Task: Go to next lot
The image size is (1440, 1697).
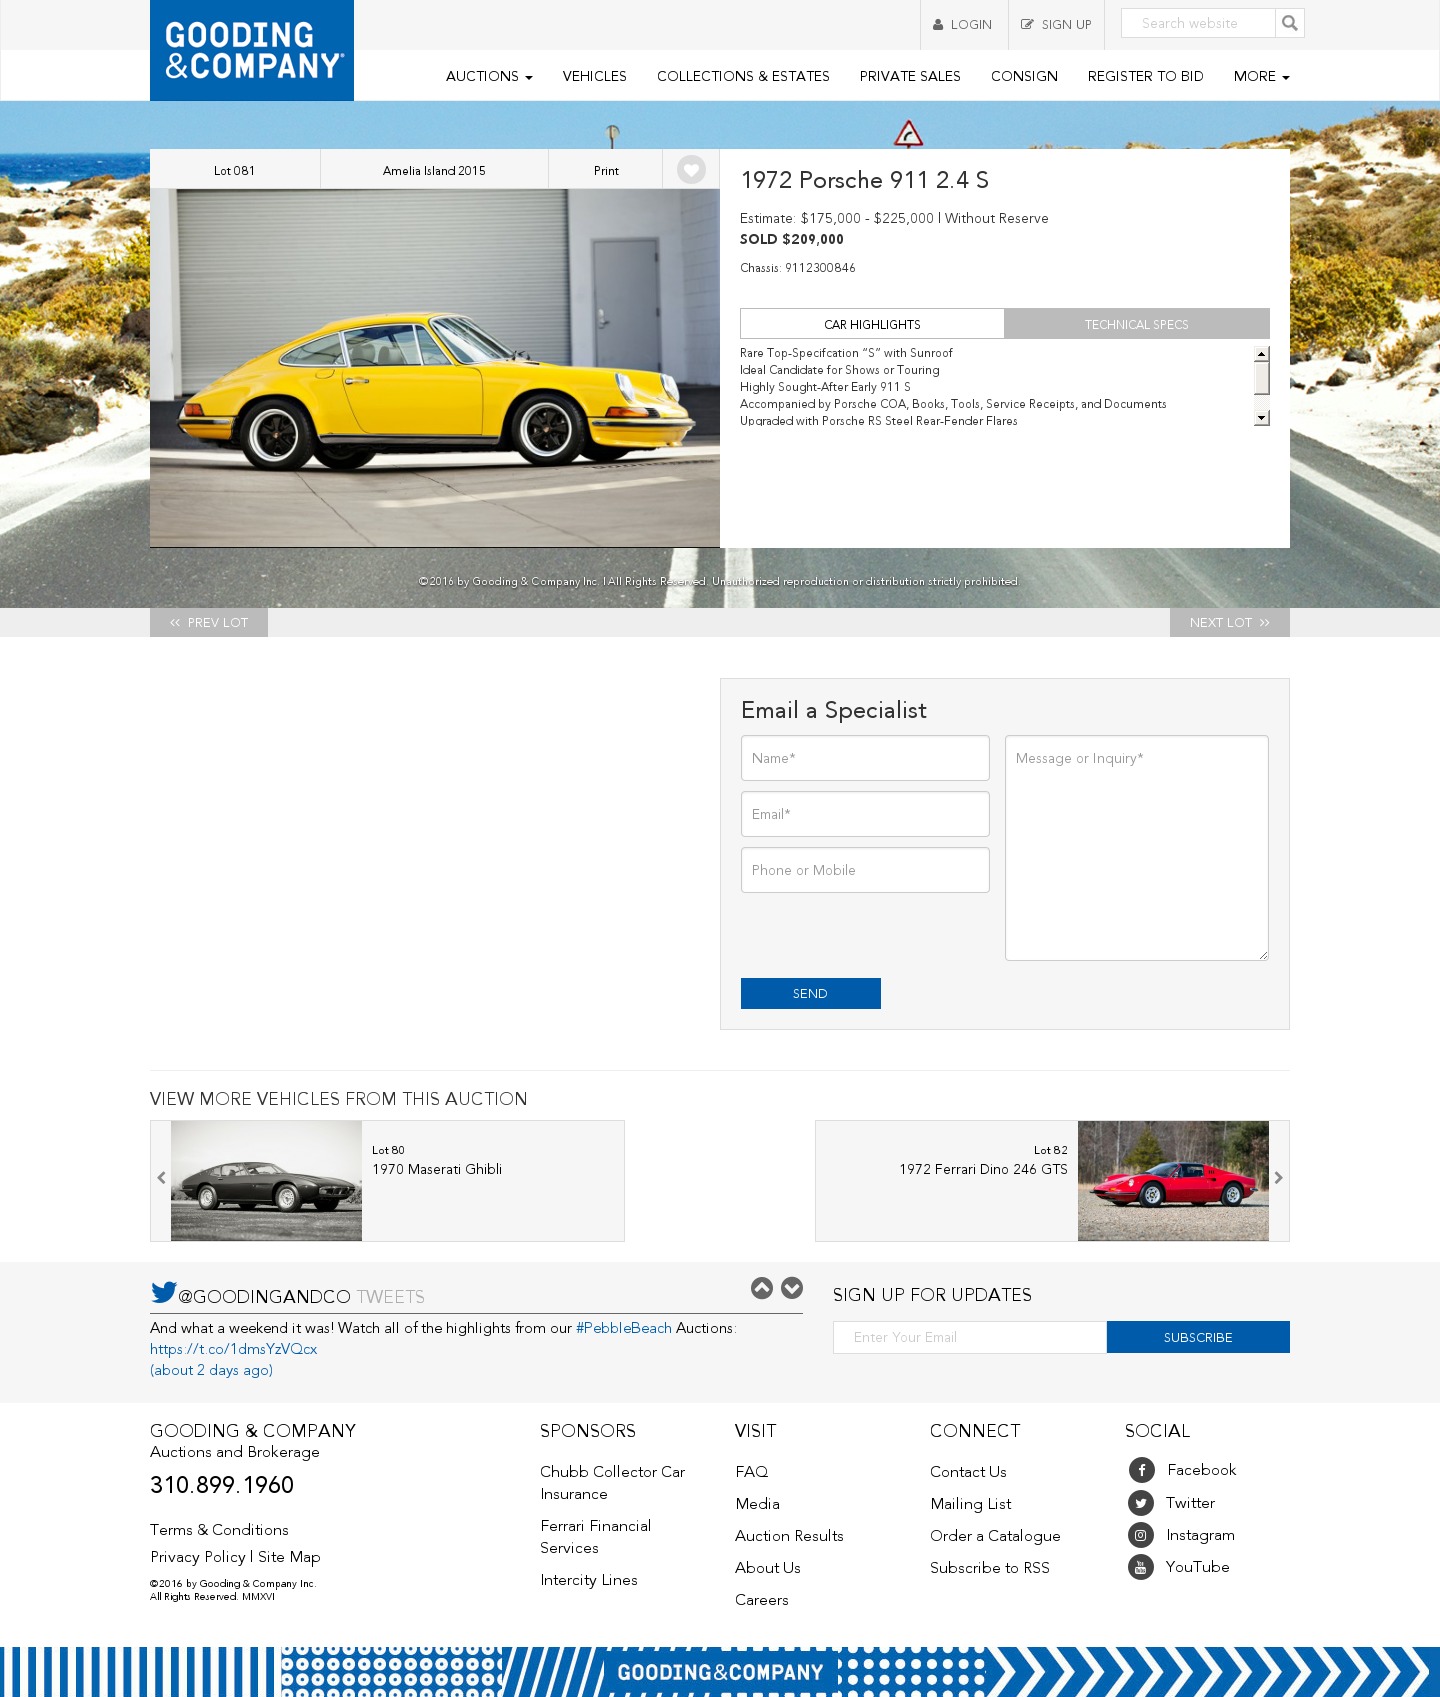Action: point(1230,622)
